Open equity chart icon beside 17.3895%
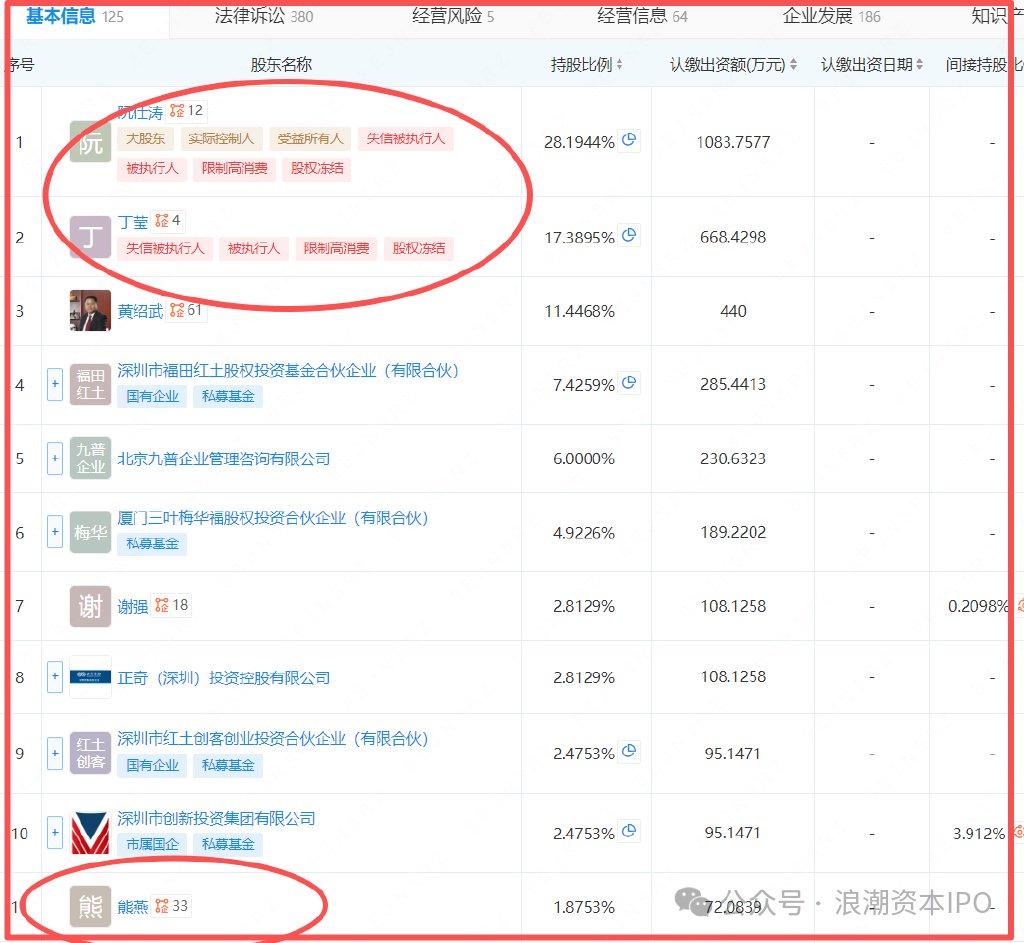The height and width of the screenshot is (943, 1024). point(629,235)
